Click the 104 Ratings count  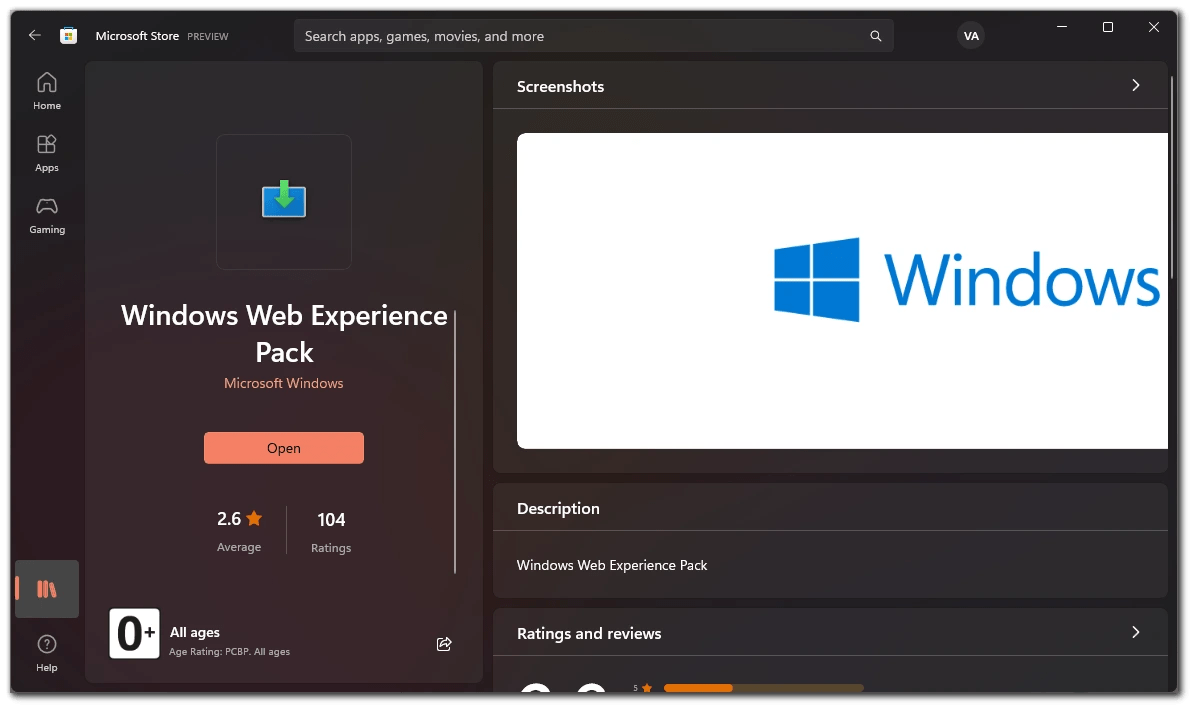tap(331, 531)
